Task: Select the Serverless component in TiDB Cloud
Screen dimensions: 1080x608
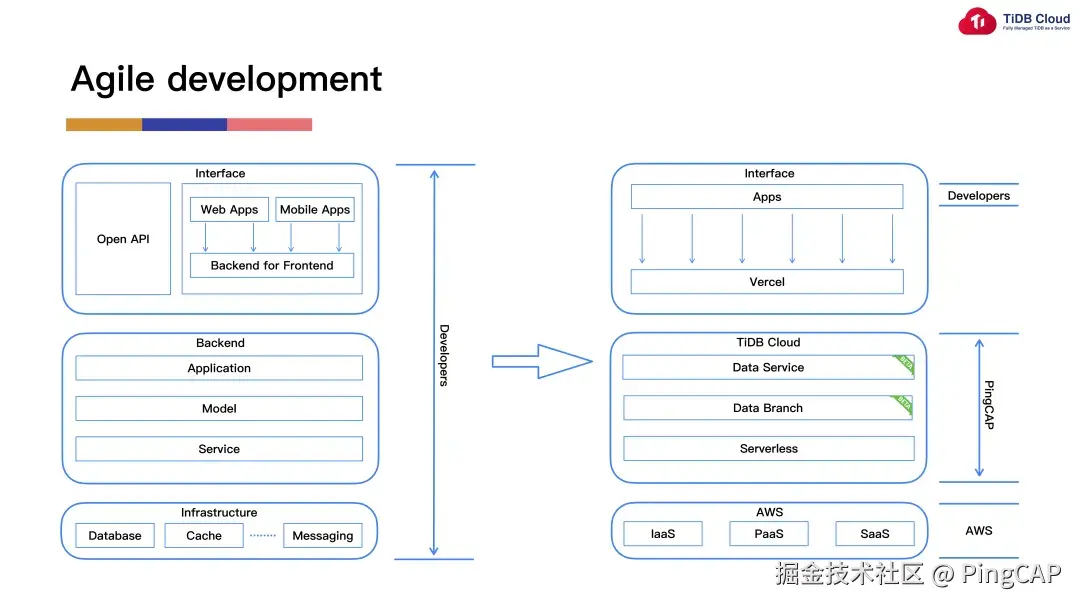Action: 768,448
